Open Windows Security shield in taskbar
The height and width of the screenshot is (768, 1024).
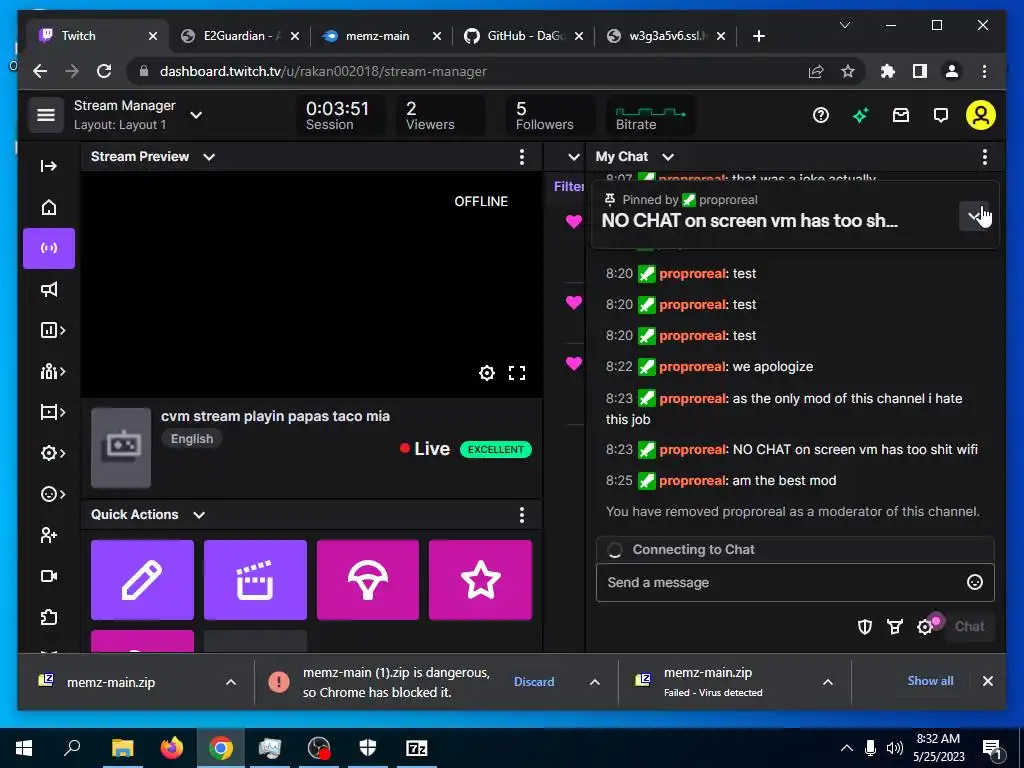coord(368,748)
